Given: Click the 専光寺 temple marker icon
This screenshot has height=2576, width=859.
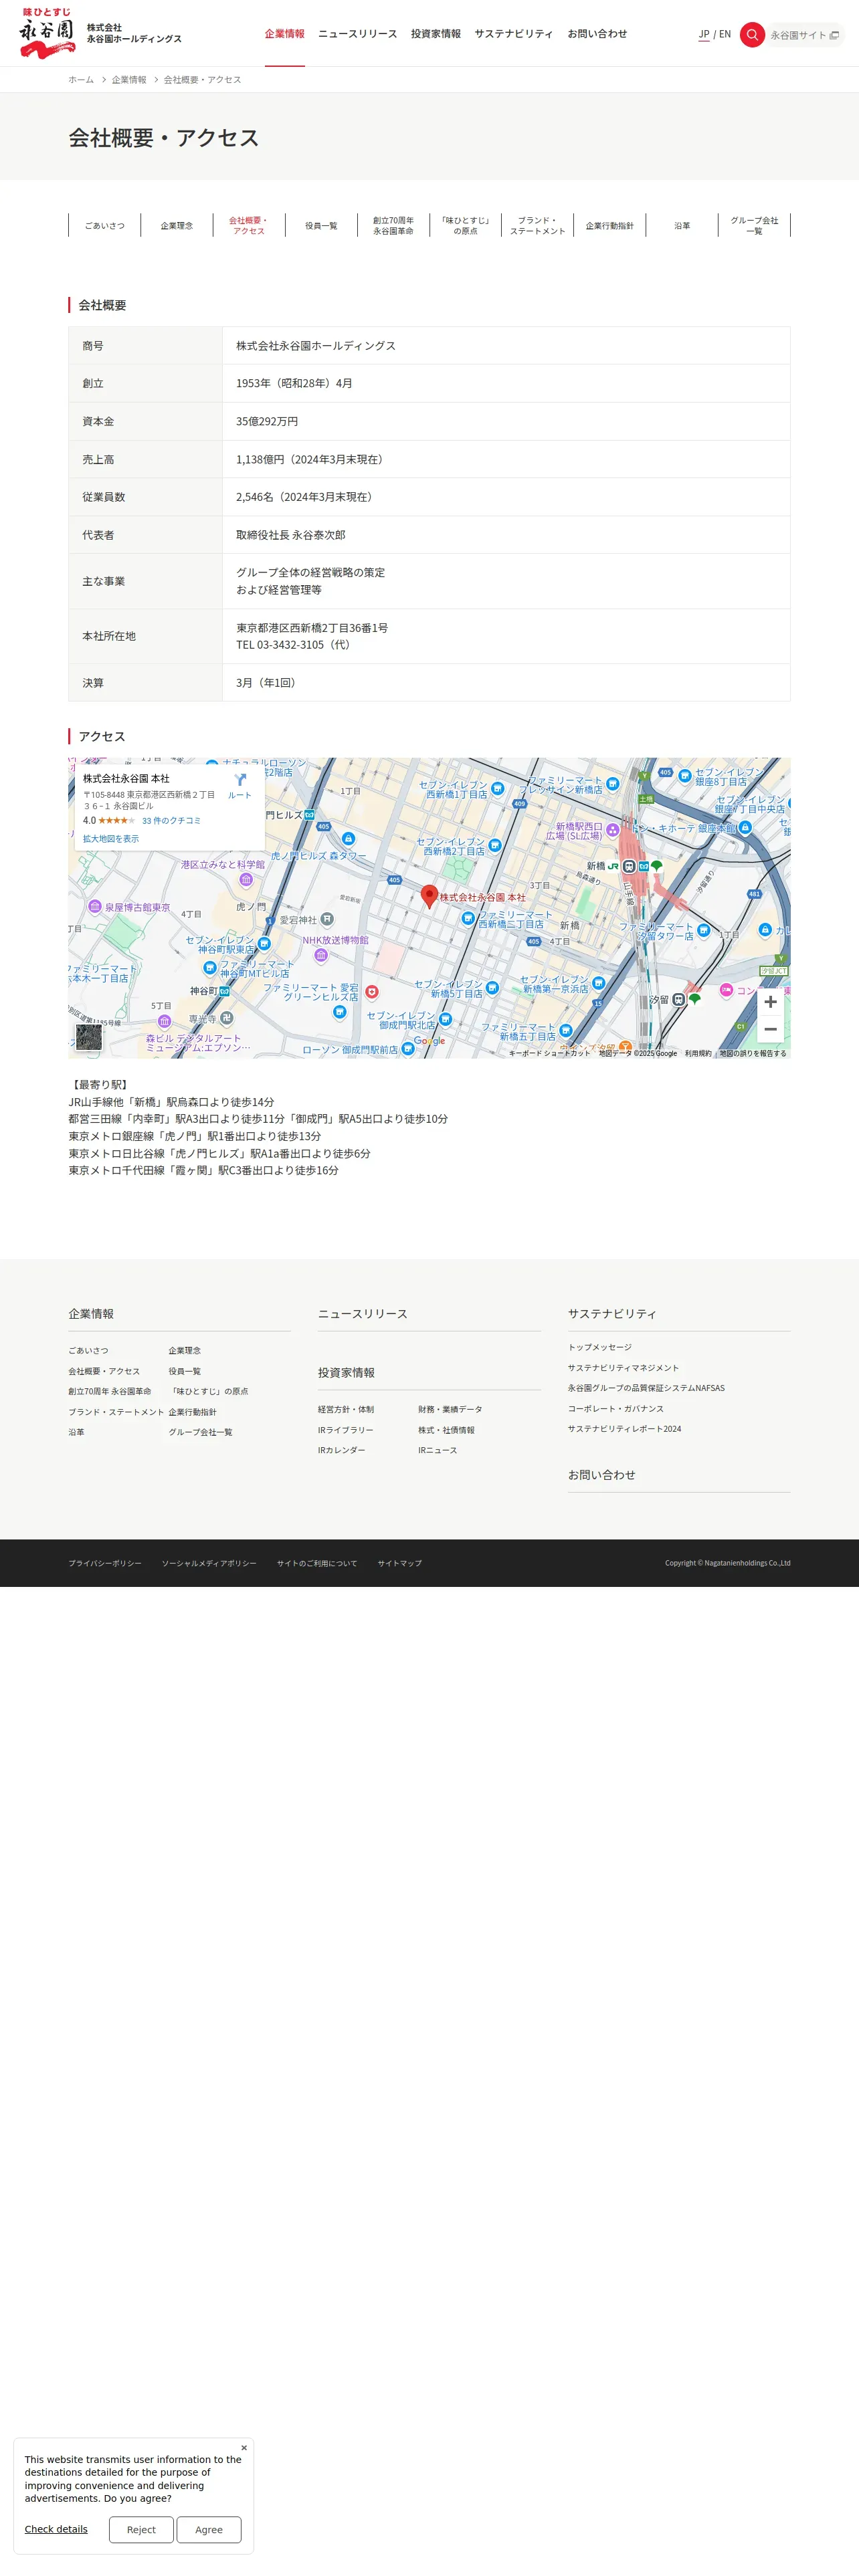Looking at the screenshot, I should pyautogui.click(x=227, y=1018).
